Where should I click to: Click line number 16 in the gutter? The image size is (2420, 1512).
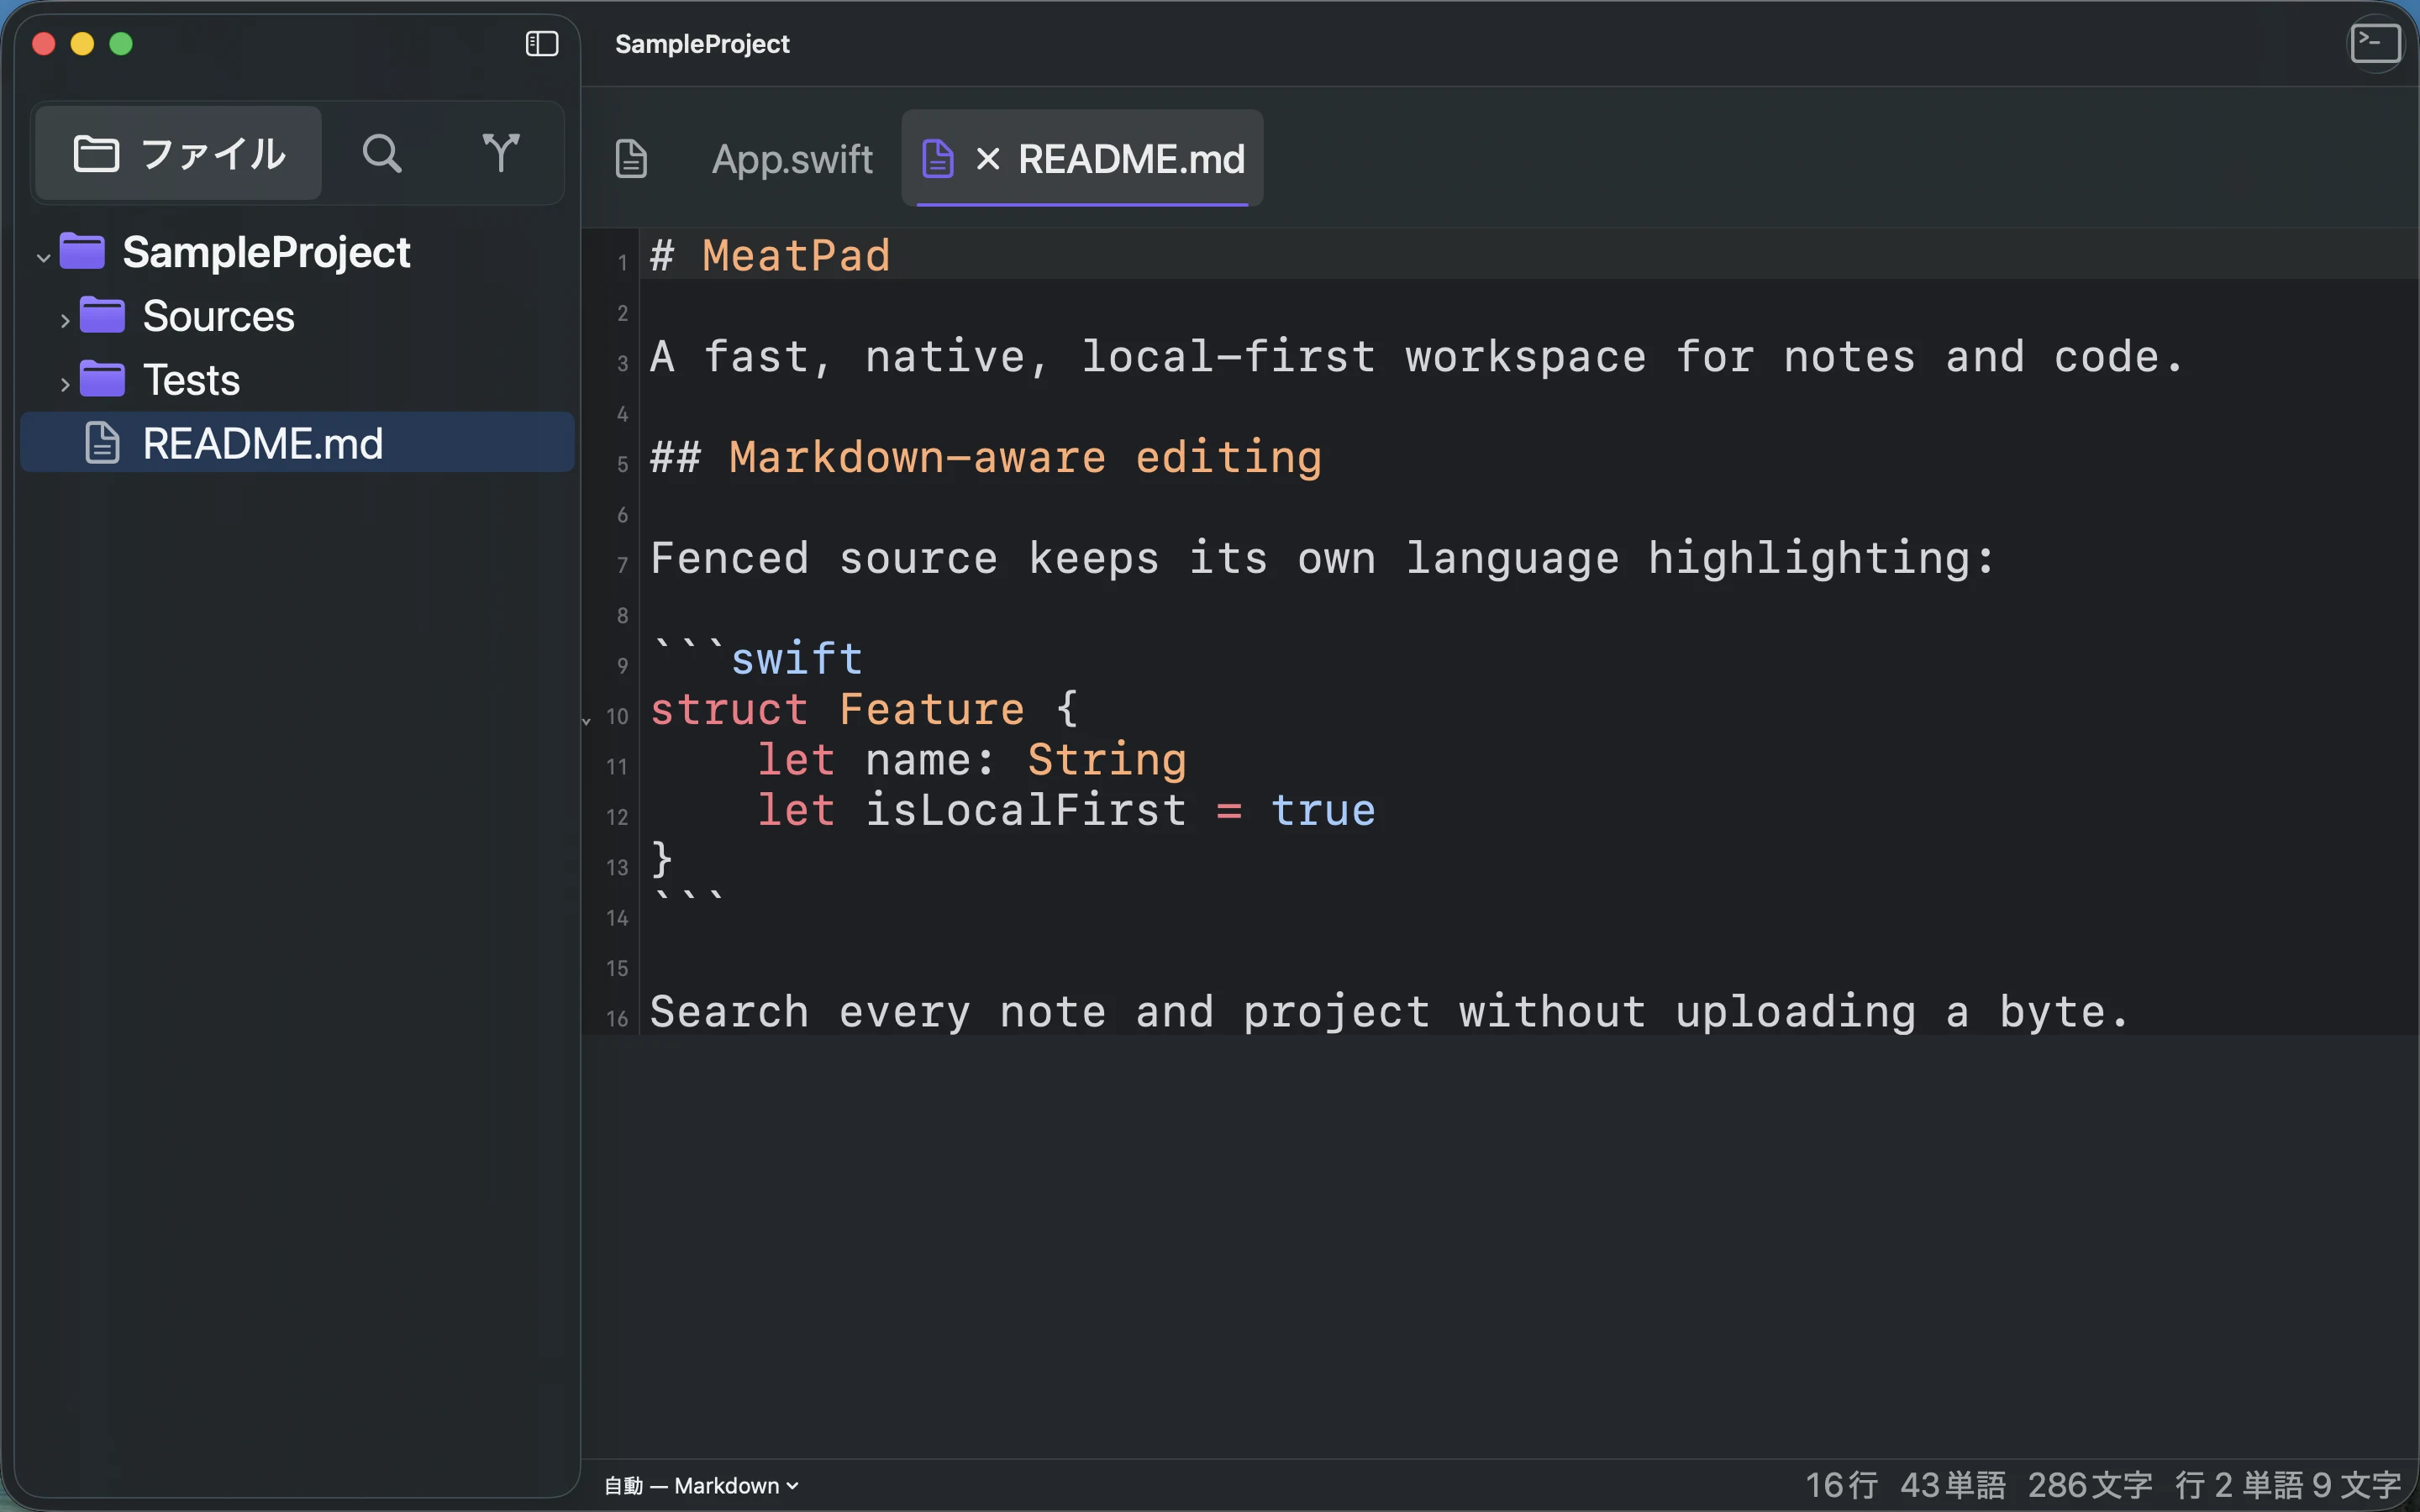coord(617,1018)
